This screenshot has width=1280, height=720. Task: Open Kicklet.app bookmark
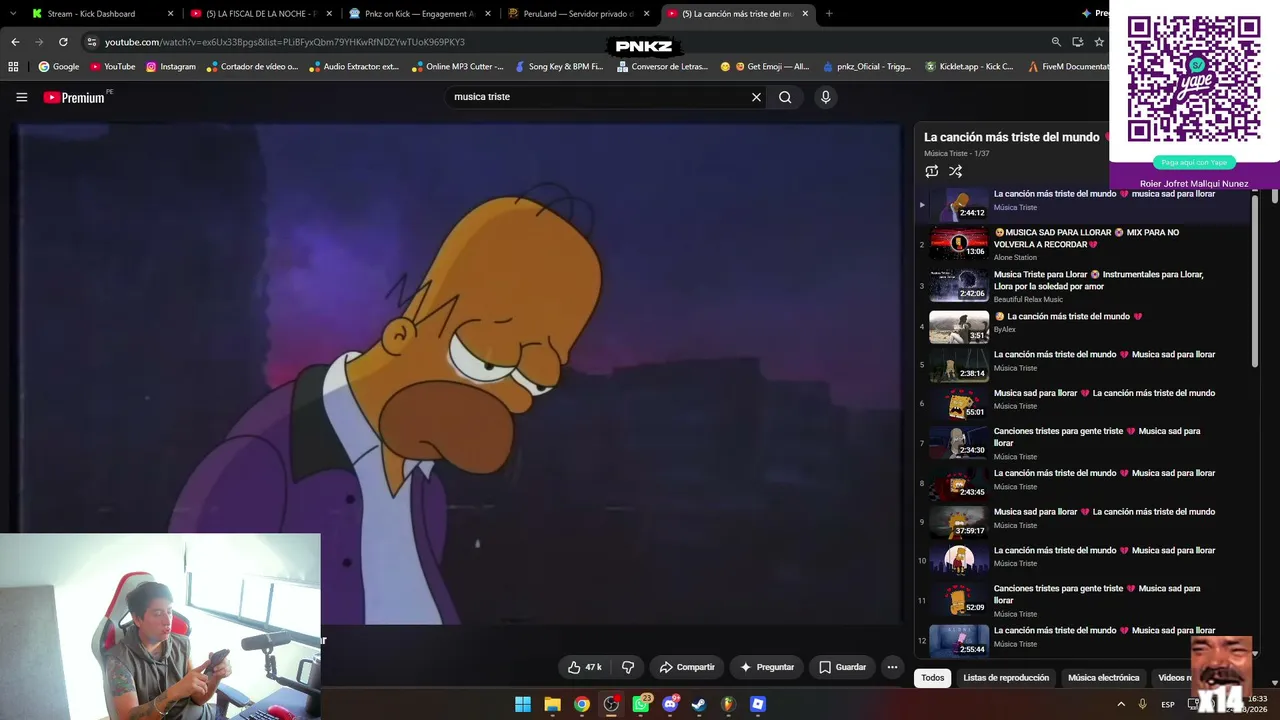tap(969, 67)
